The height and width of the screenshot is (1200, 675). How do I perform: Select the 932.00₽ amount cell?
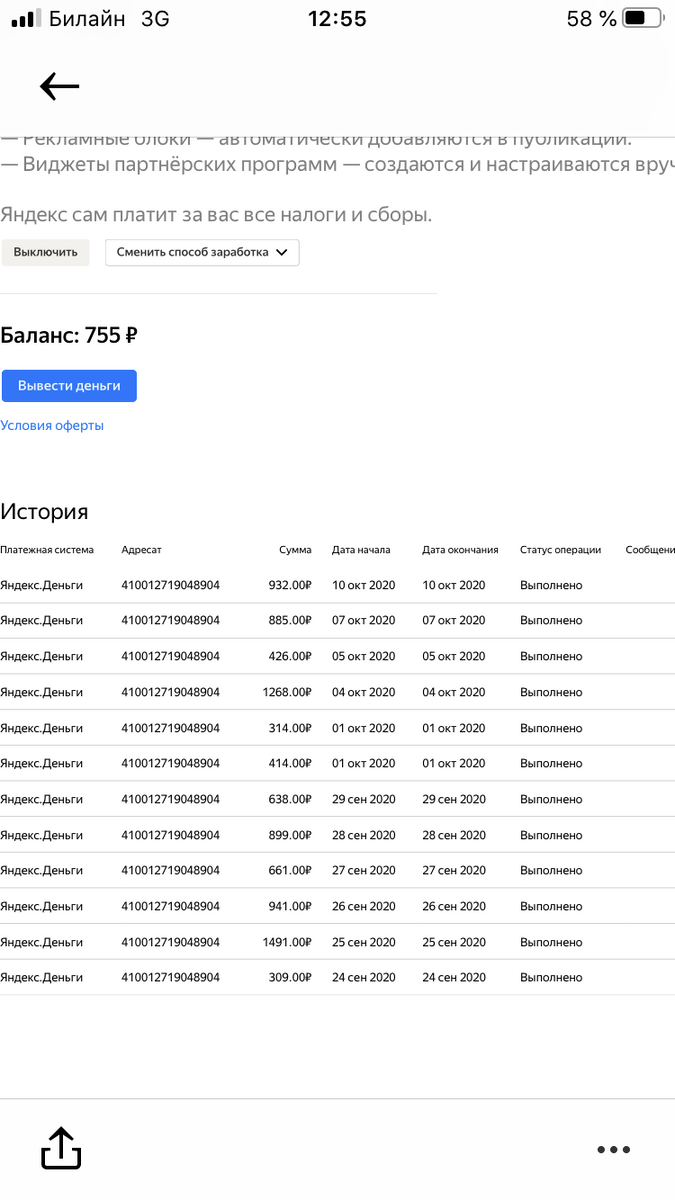(290, 585)
